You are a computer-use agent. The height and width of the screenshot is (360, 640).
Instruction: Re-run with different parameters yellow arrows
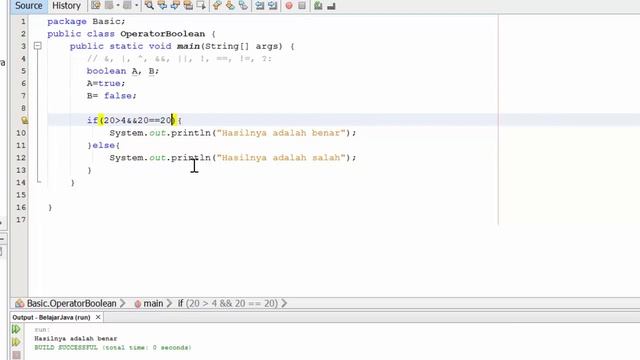pyautogui.click(x=16, y=342)
